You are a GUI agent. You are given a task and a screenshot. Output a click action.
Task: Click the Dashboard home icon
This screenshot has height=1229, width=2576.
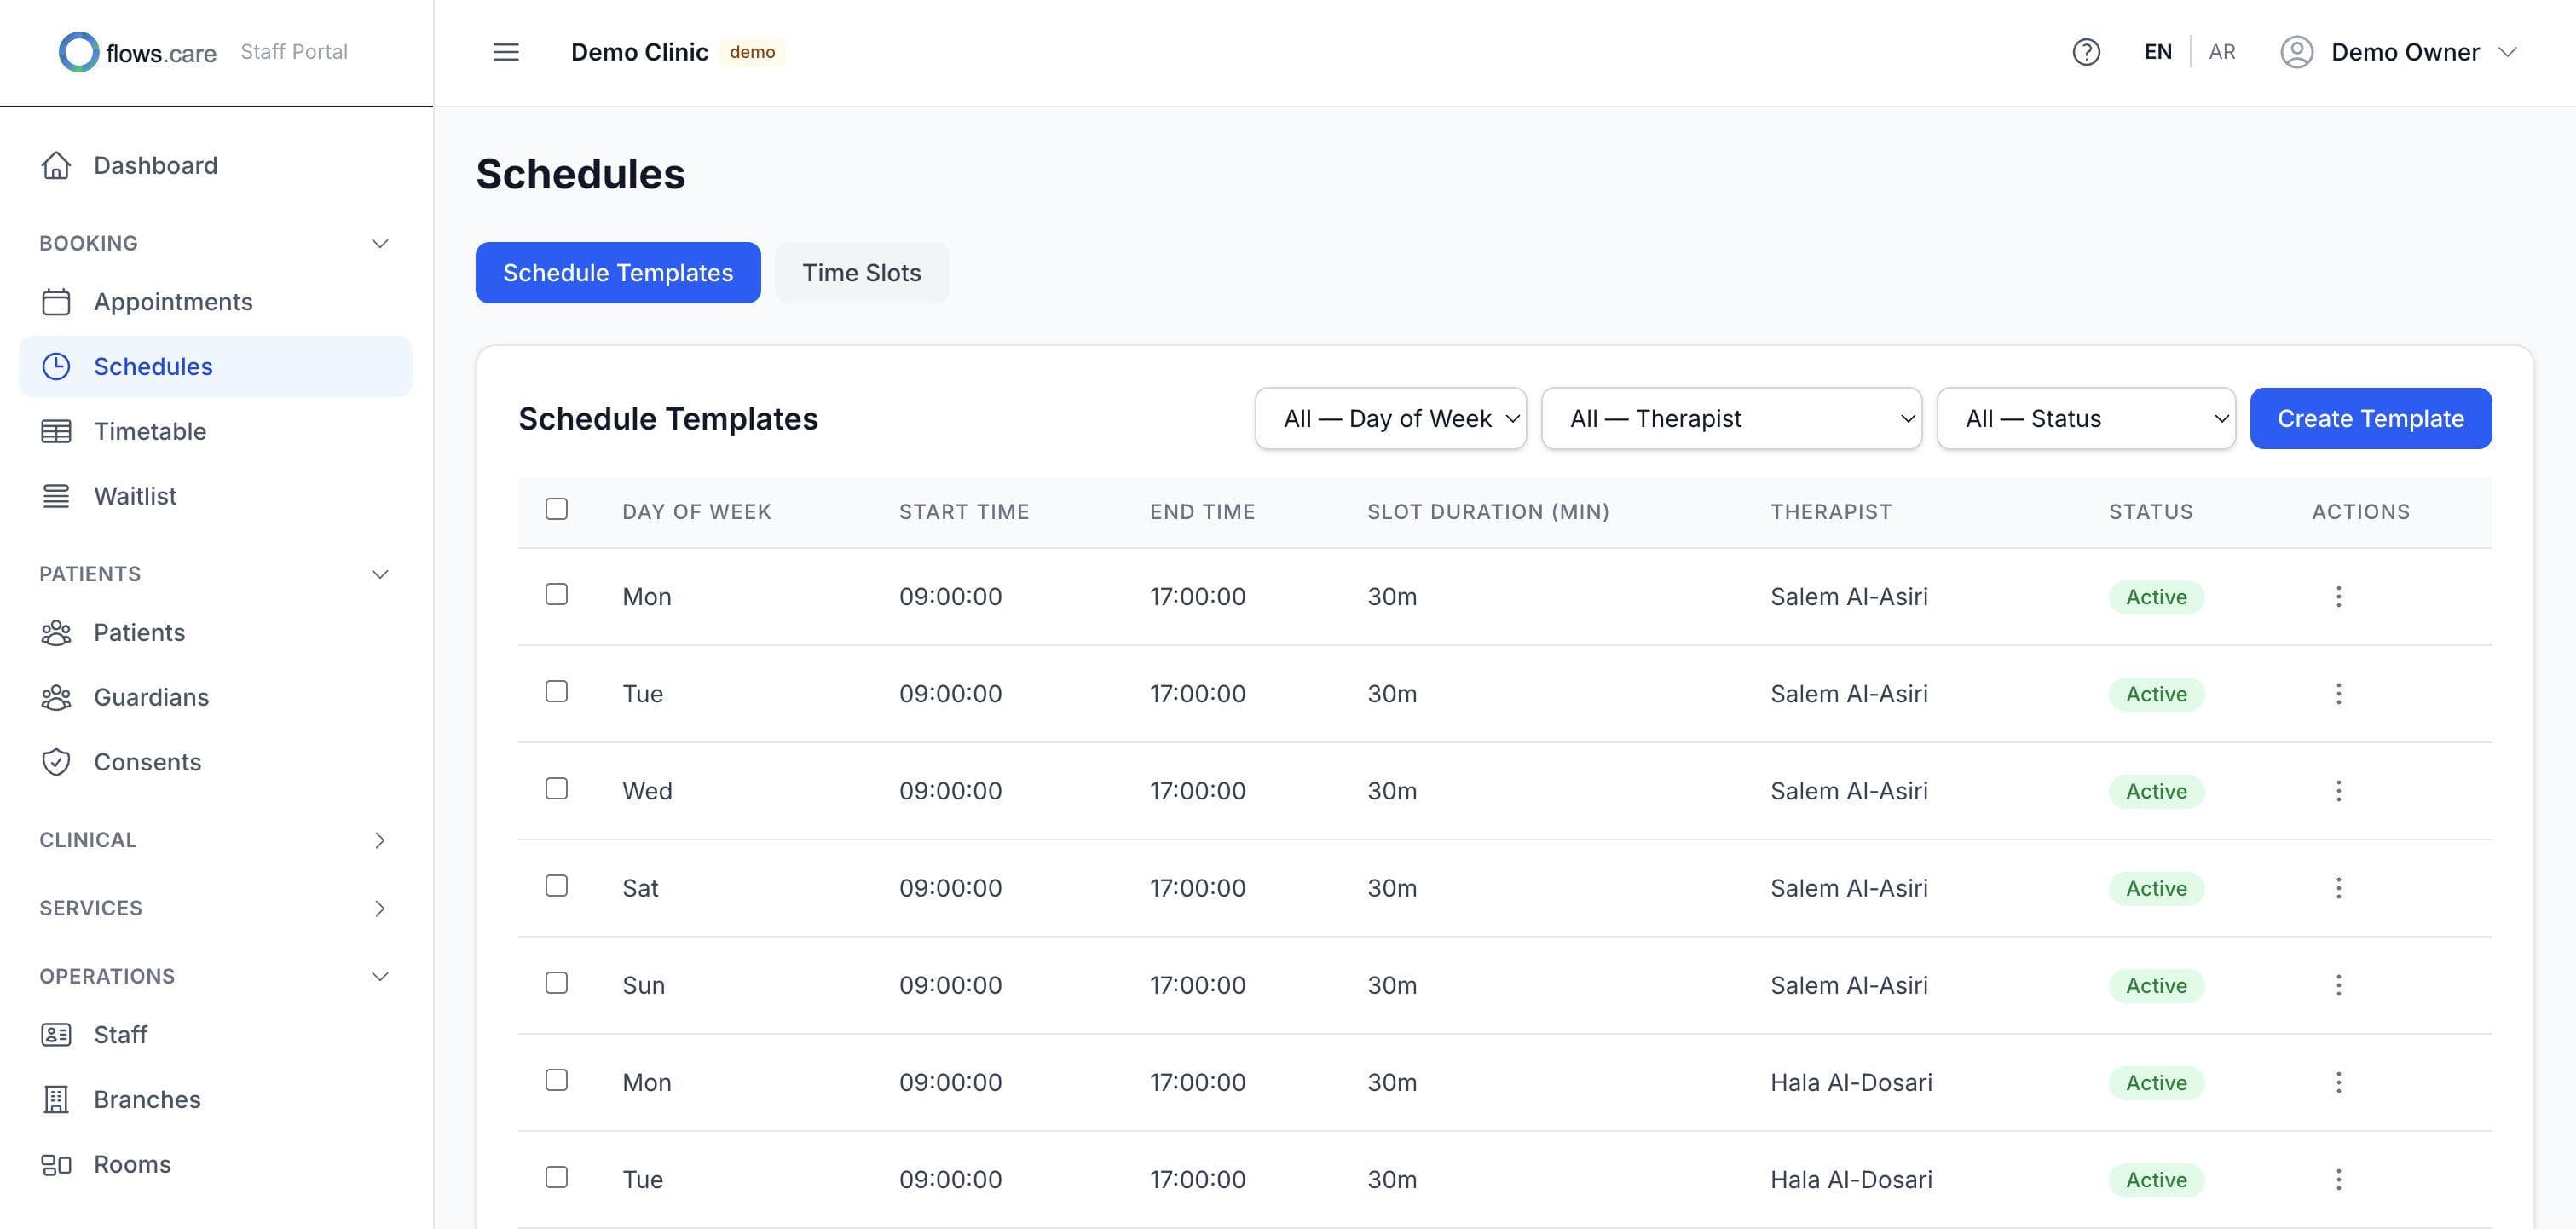56,165
